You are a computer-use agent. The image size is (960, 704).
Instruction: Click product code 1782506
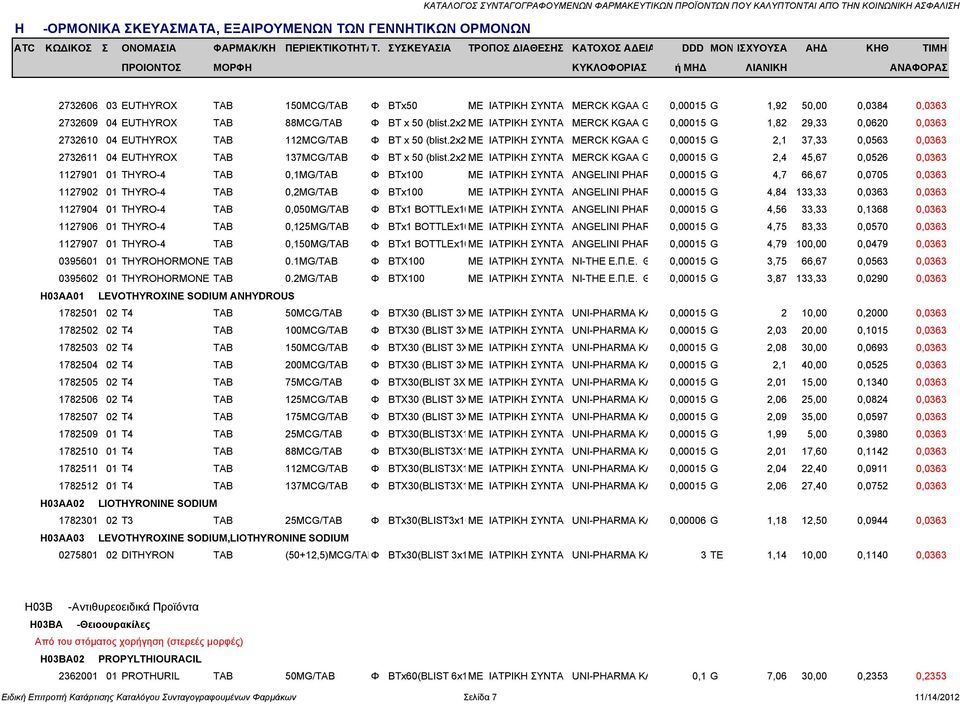78,400
